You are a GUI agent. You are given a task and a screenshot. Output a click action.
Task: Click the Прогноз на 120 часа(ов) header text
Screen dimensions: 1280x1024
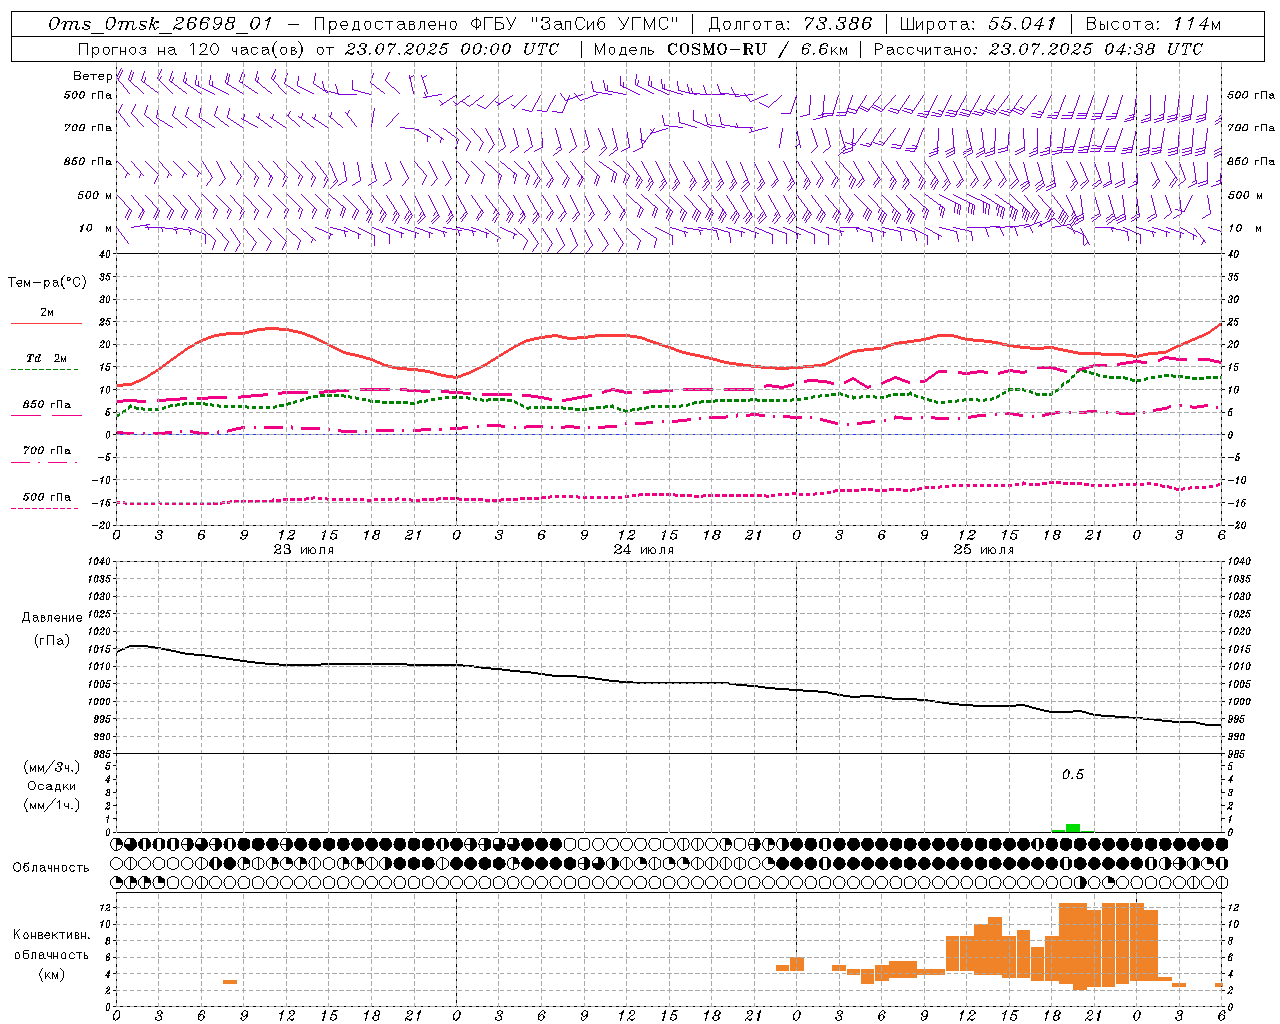(x=319, y=49)
